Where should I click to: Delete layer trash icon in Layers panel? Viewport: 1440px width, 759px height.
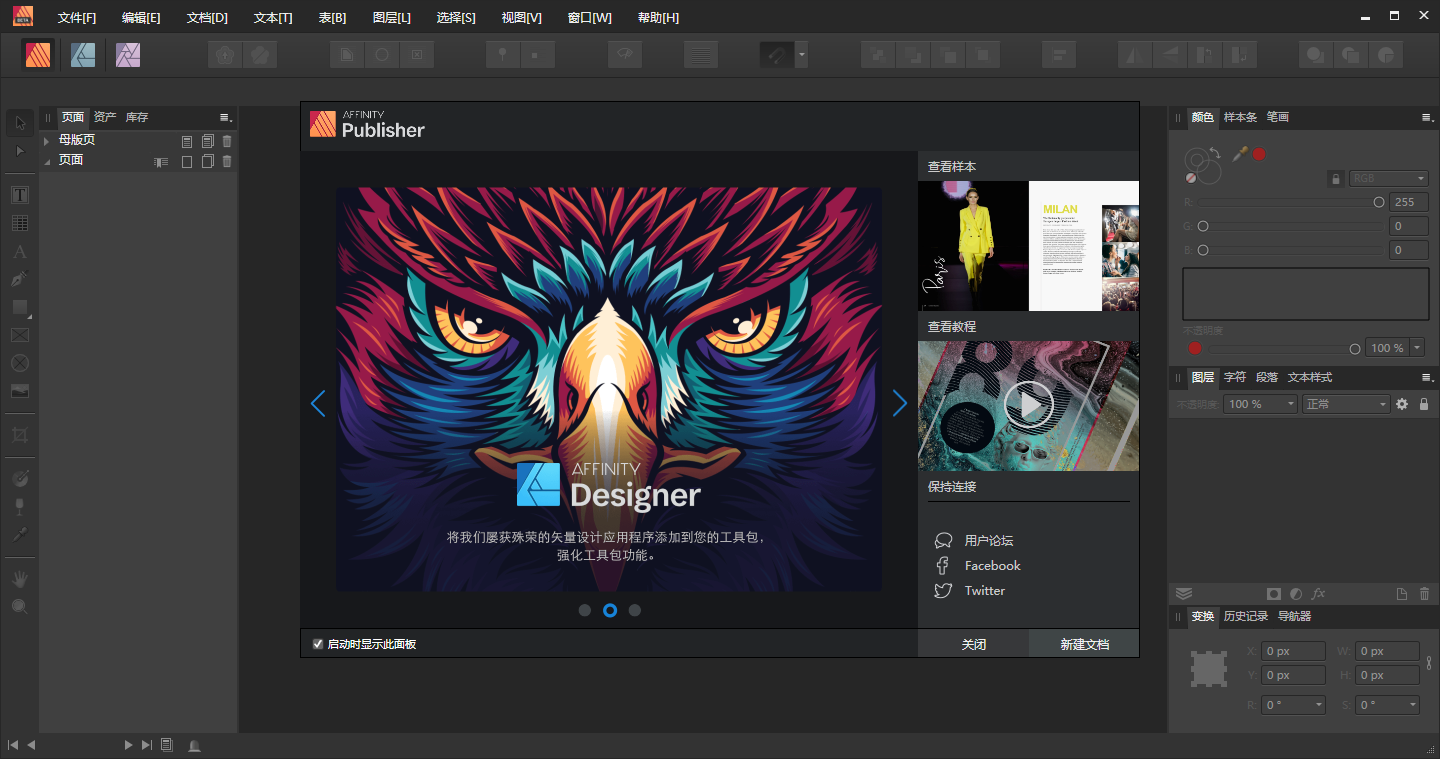coord(1424,594)
